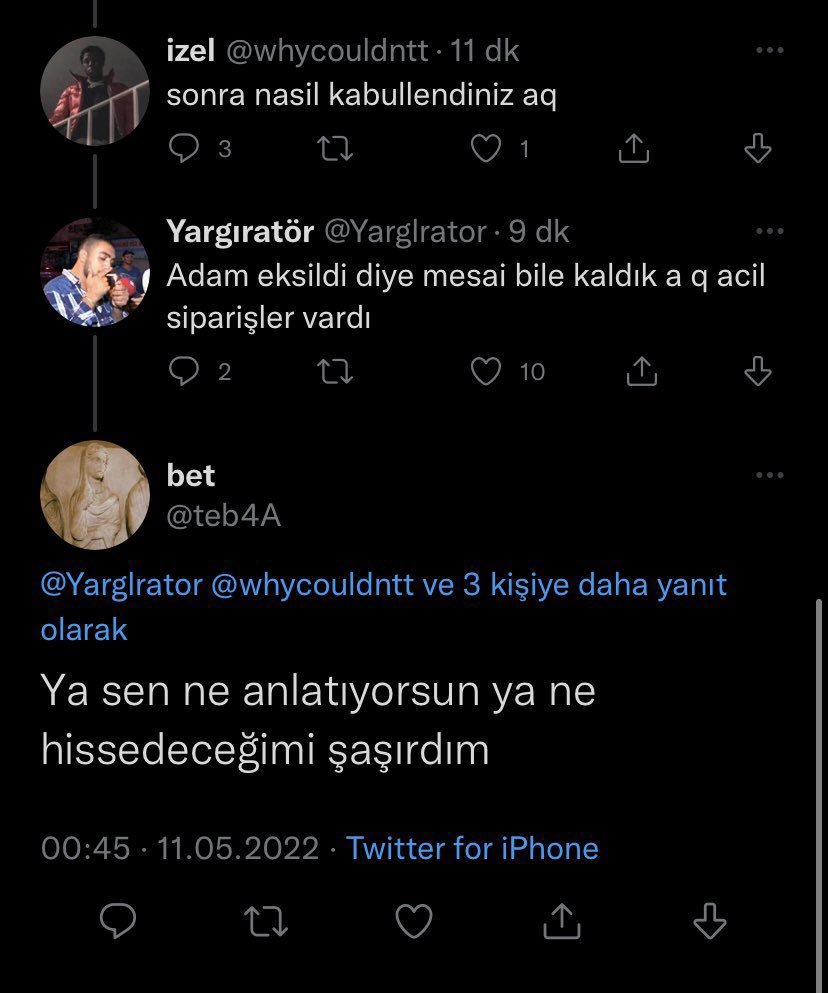Reply to bet's main tweet
This screenshot has width=828, height=993.
pyautogui.click(x=119, y=920)
